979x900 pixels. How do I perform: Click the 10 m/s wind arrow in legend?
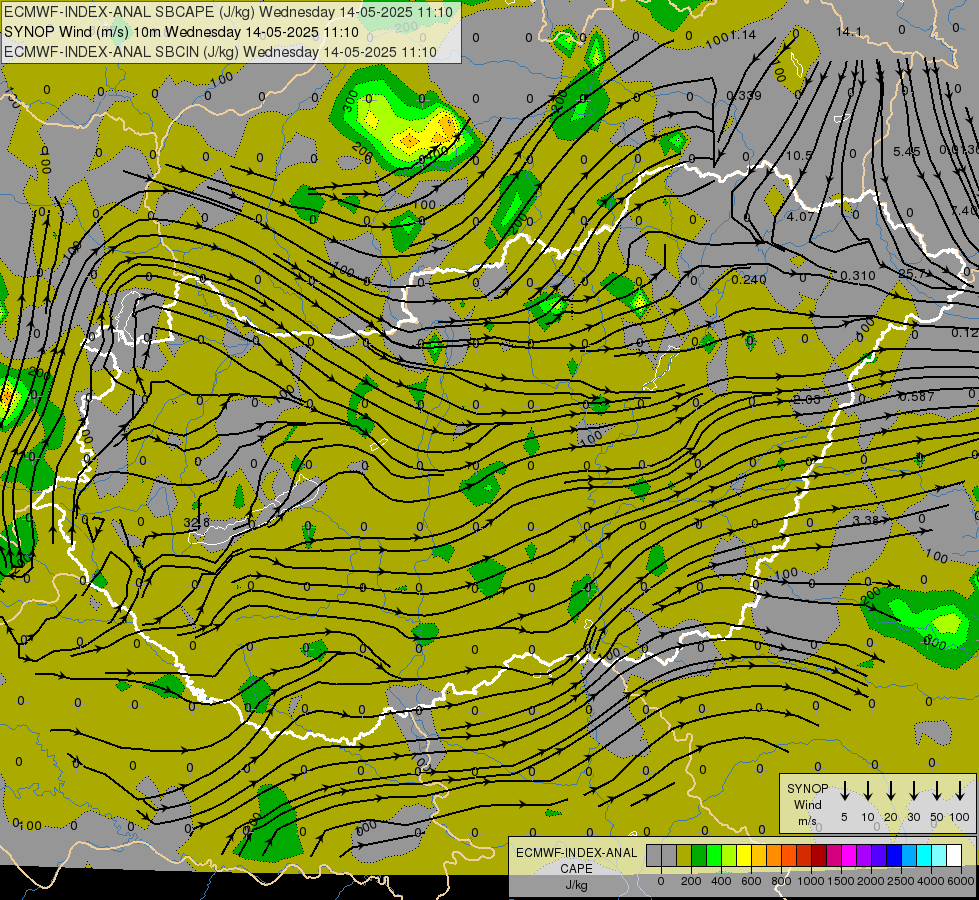(867, 790)
